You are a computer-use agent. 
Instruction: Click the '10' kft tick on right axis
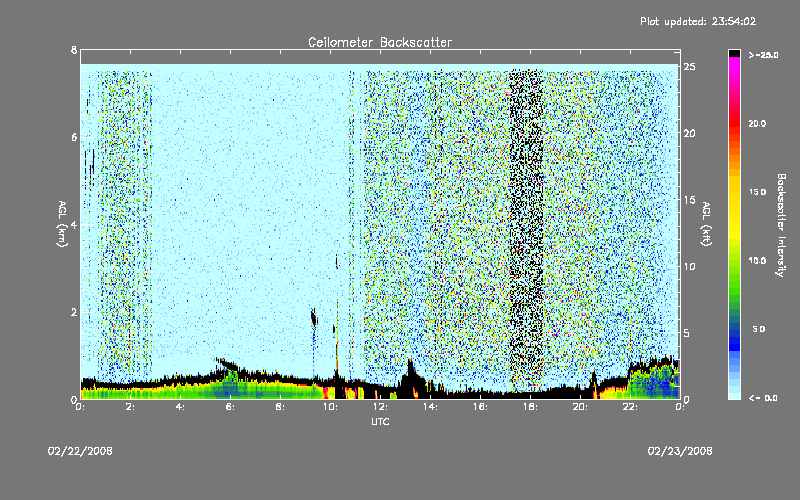[690, 266]
